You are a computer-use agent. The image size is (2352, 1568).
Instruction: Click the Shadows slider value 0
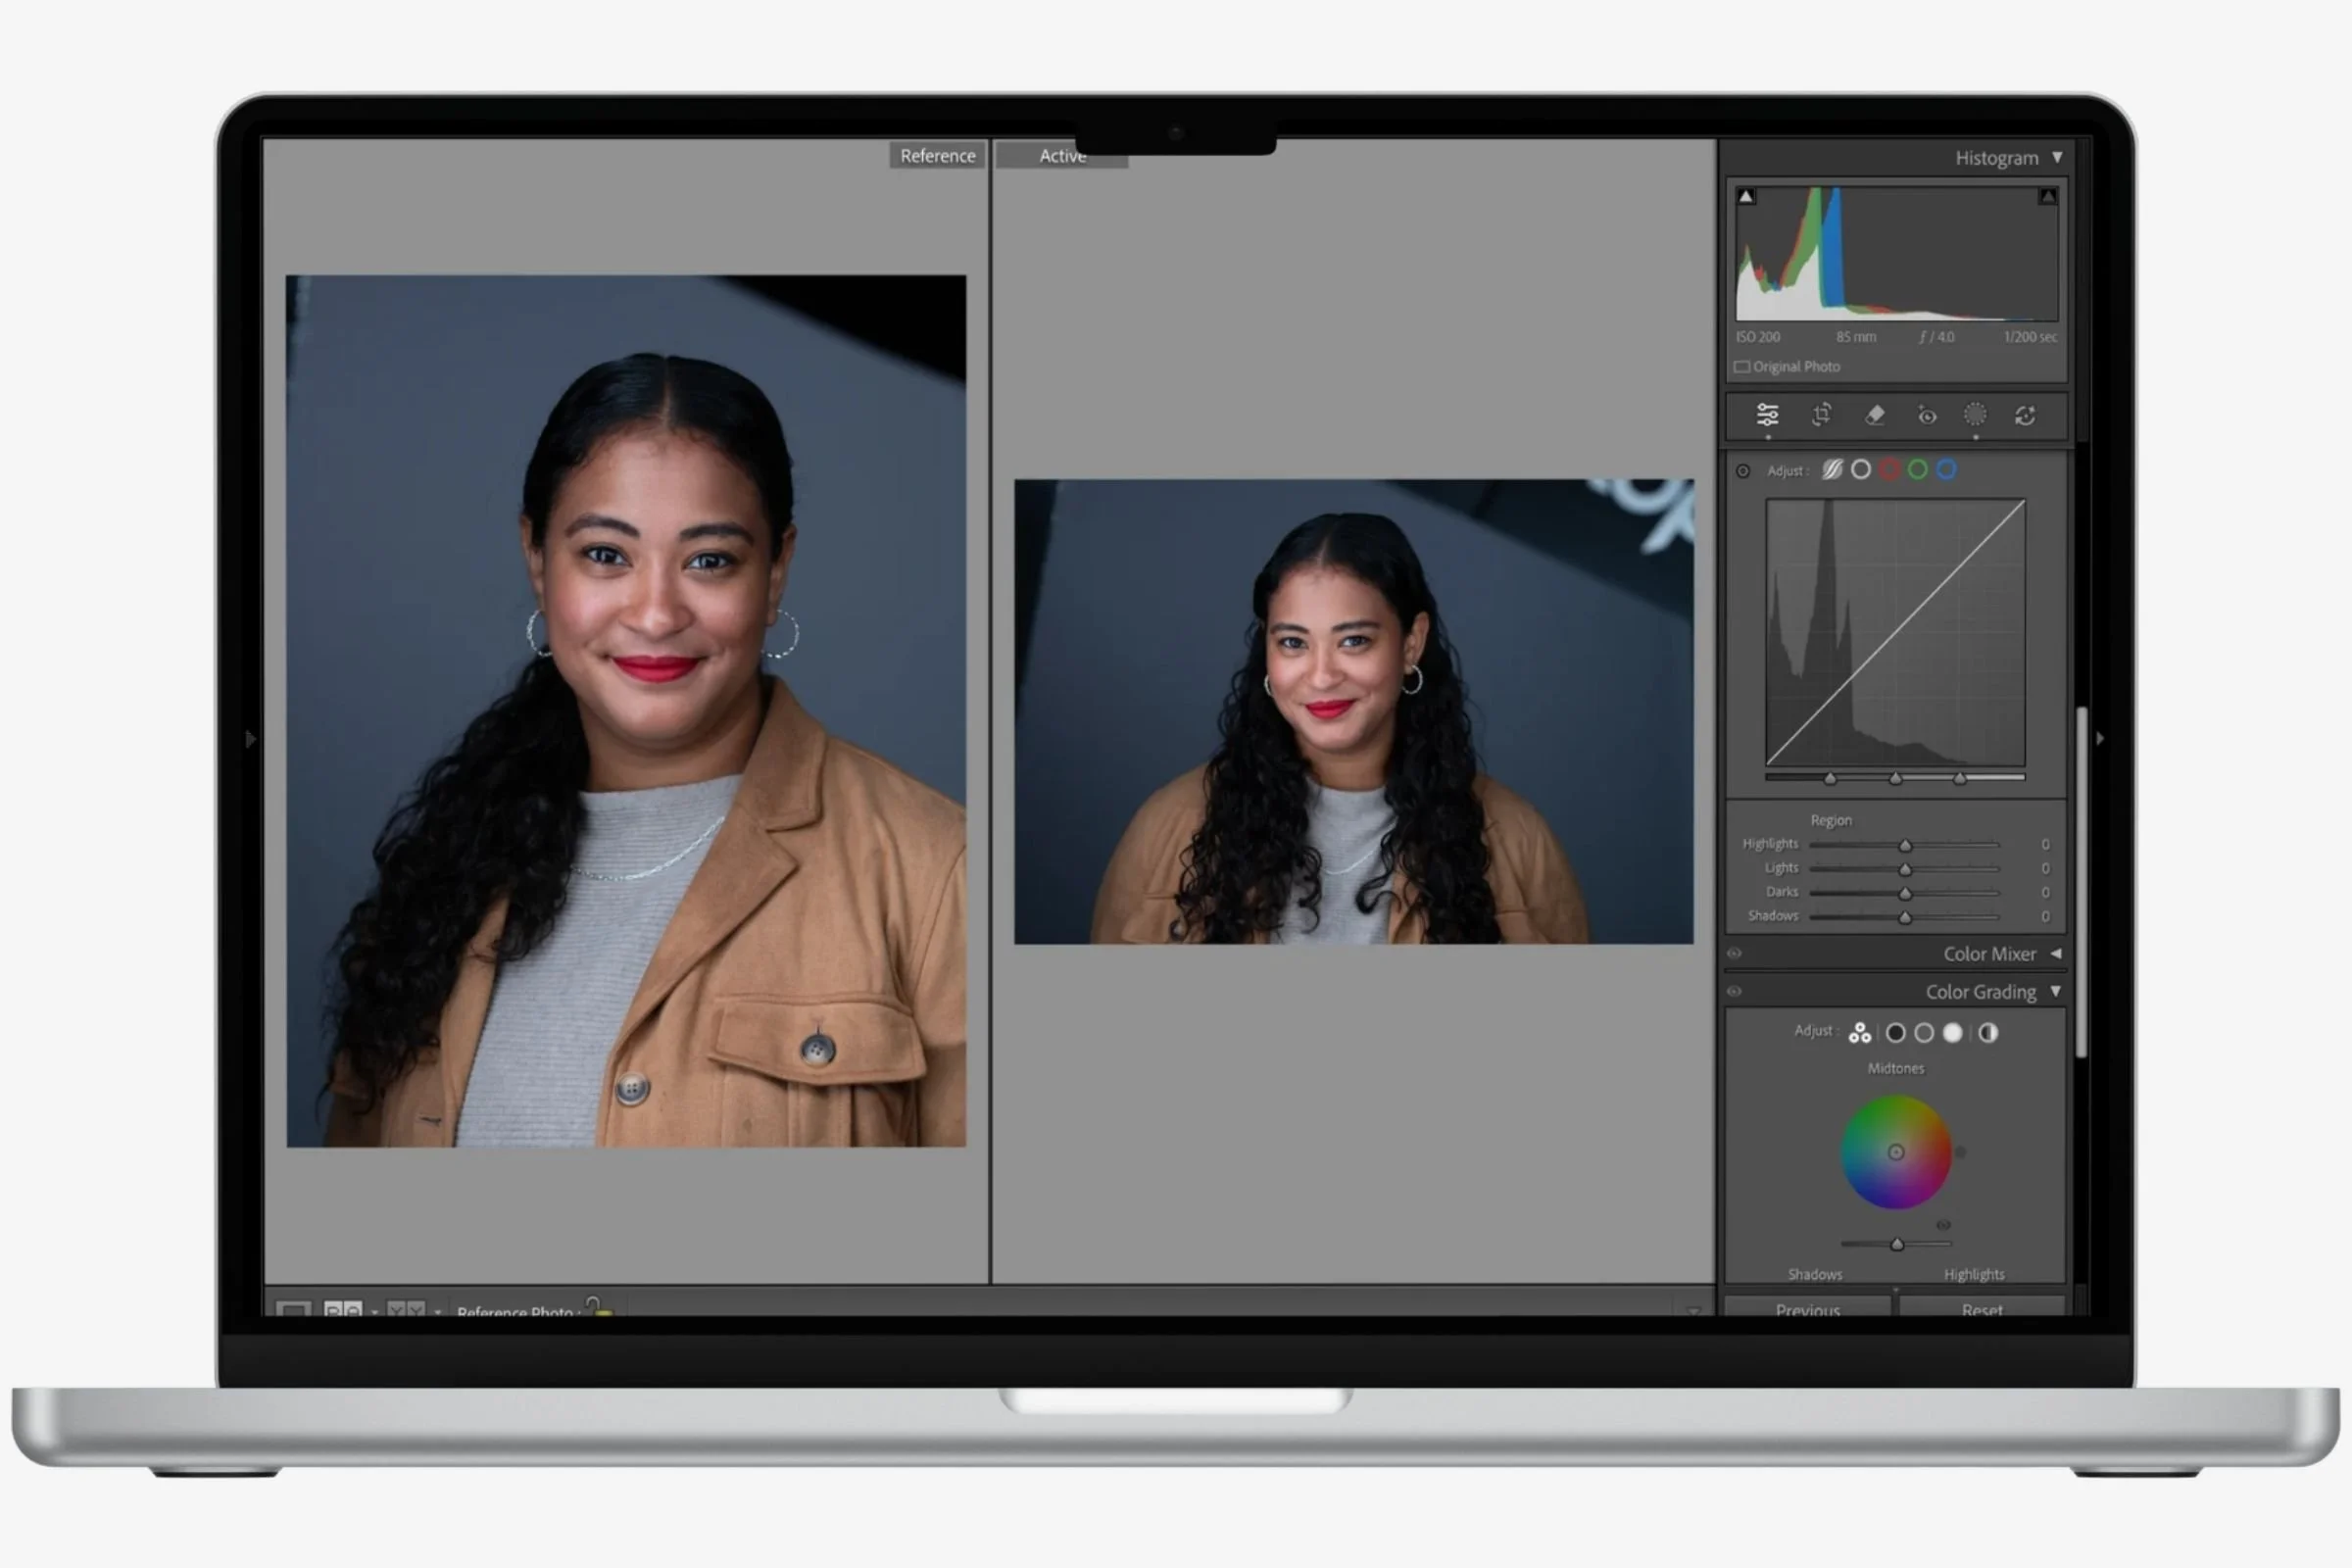pyautogui.click(x=2045, y=917)
